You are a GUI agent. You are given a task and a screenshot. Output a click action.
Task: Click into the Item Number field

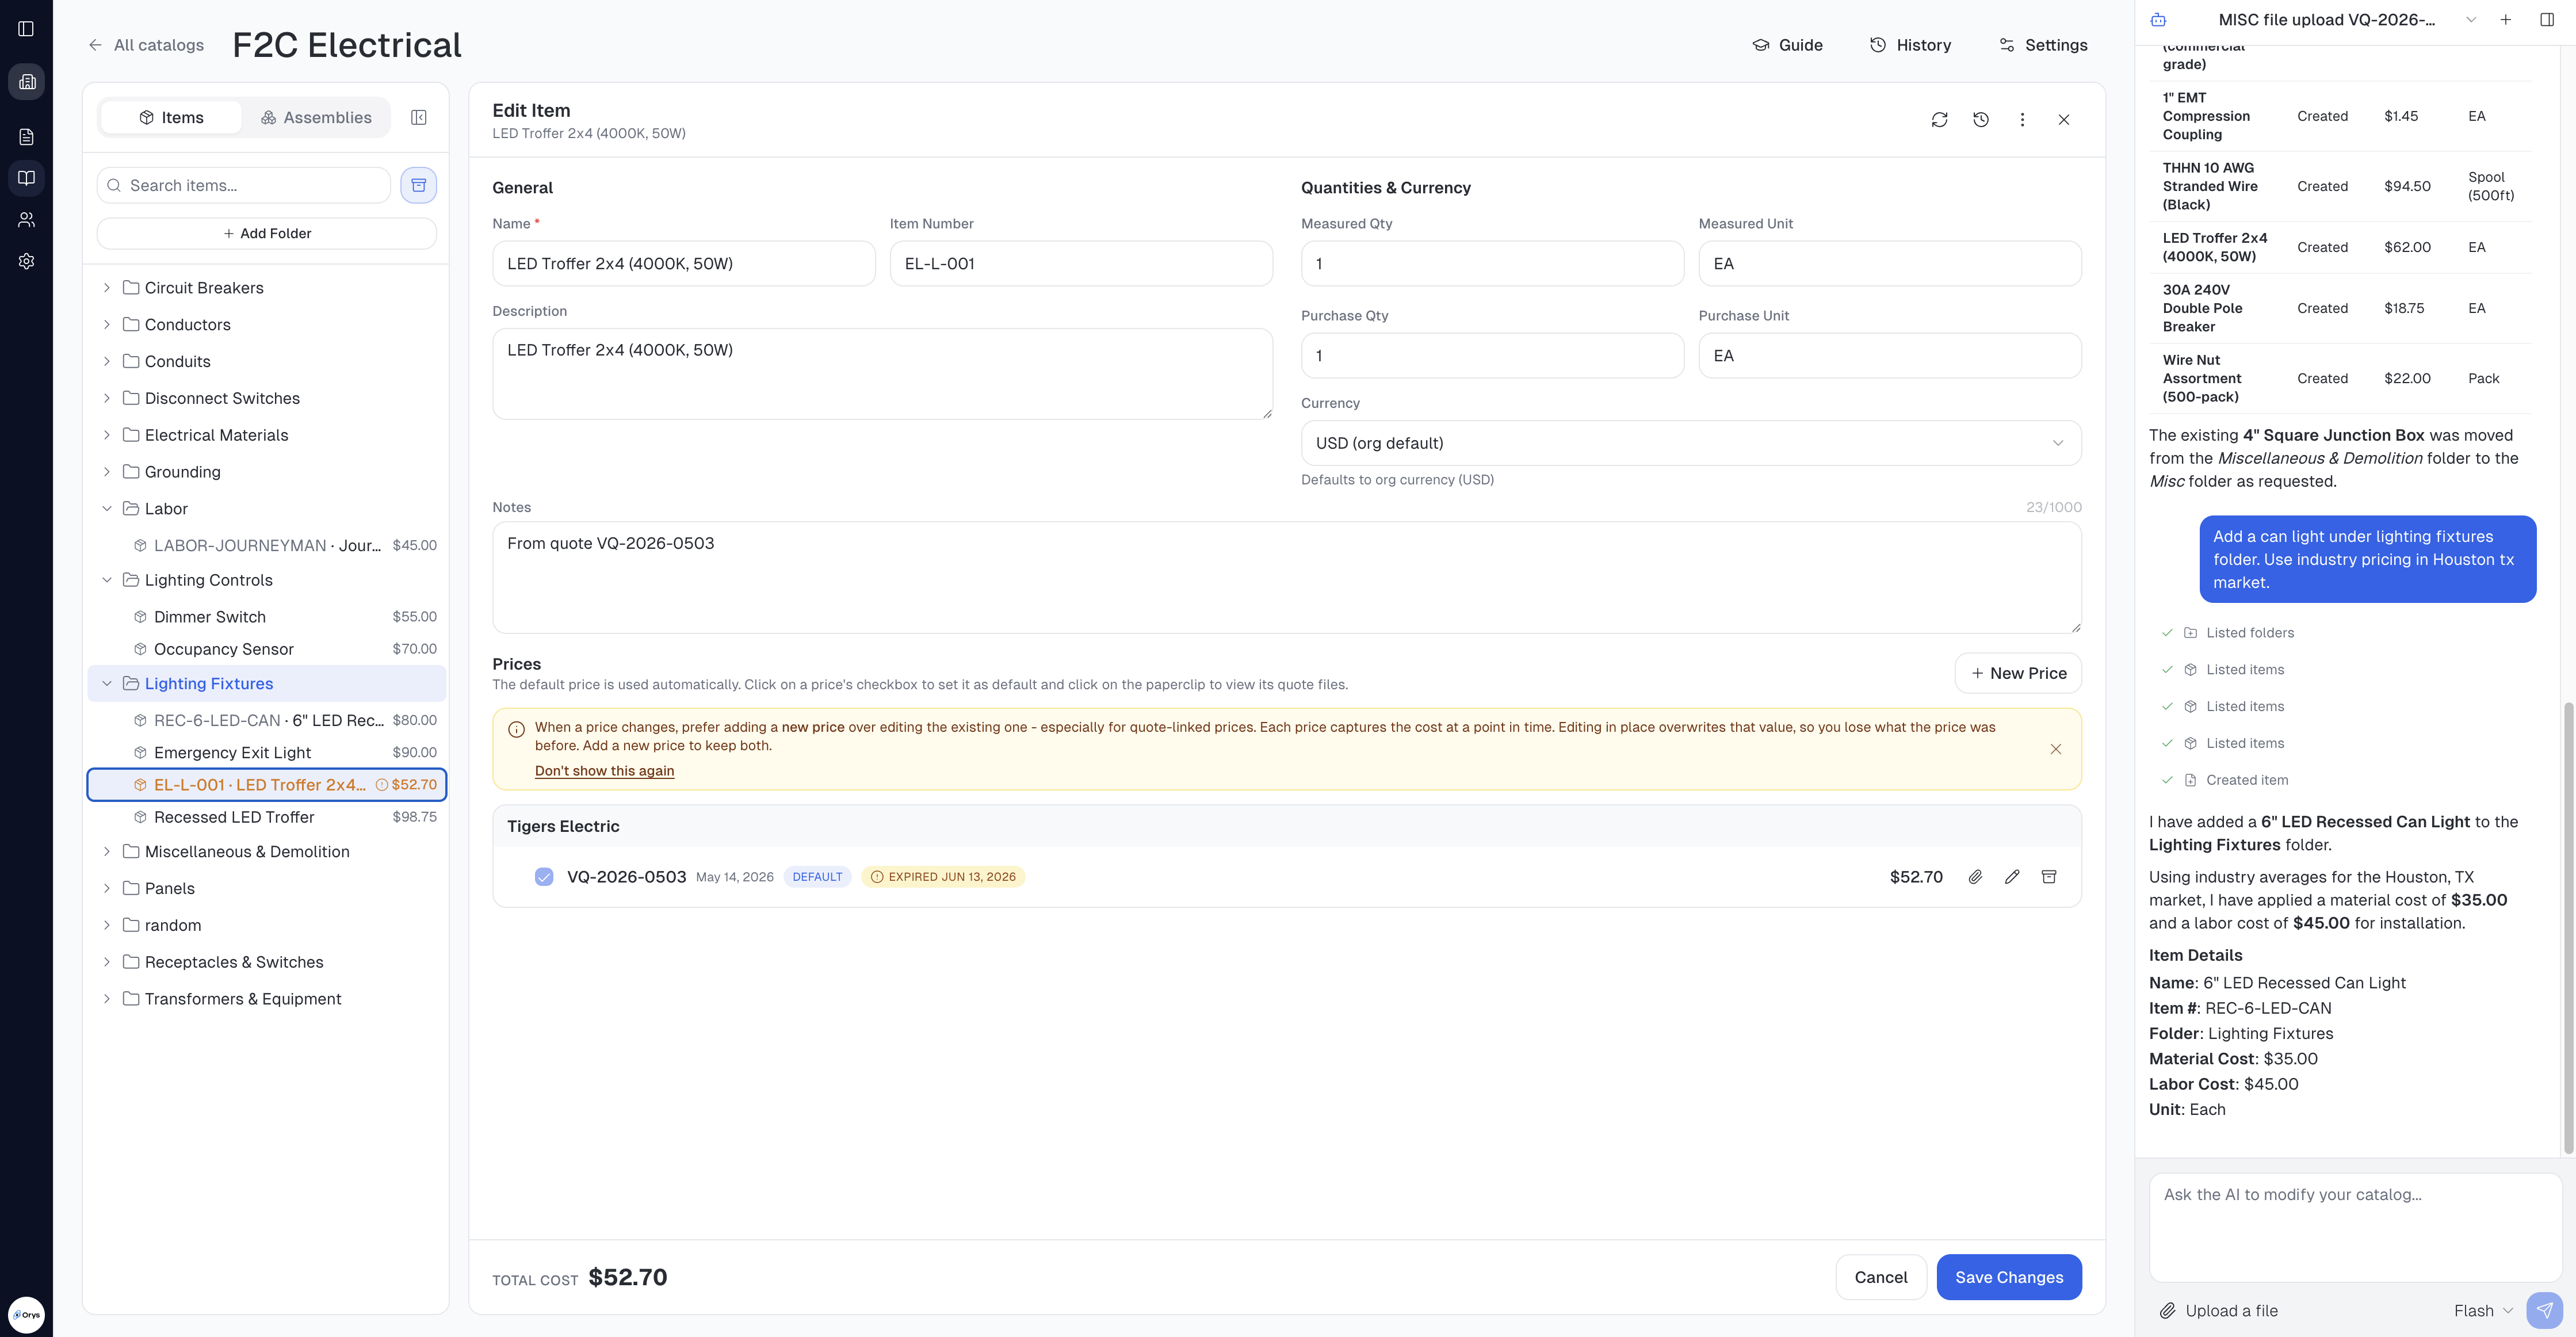point(1080,264)
